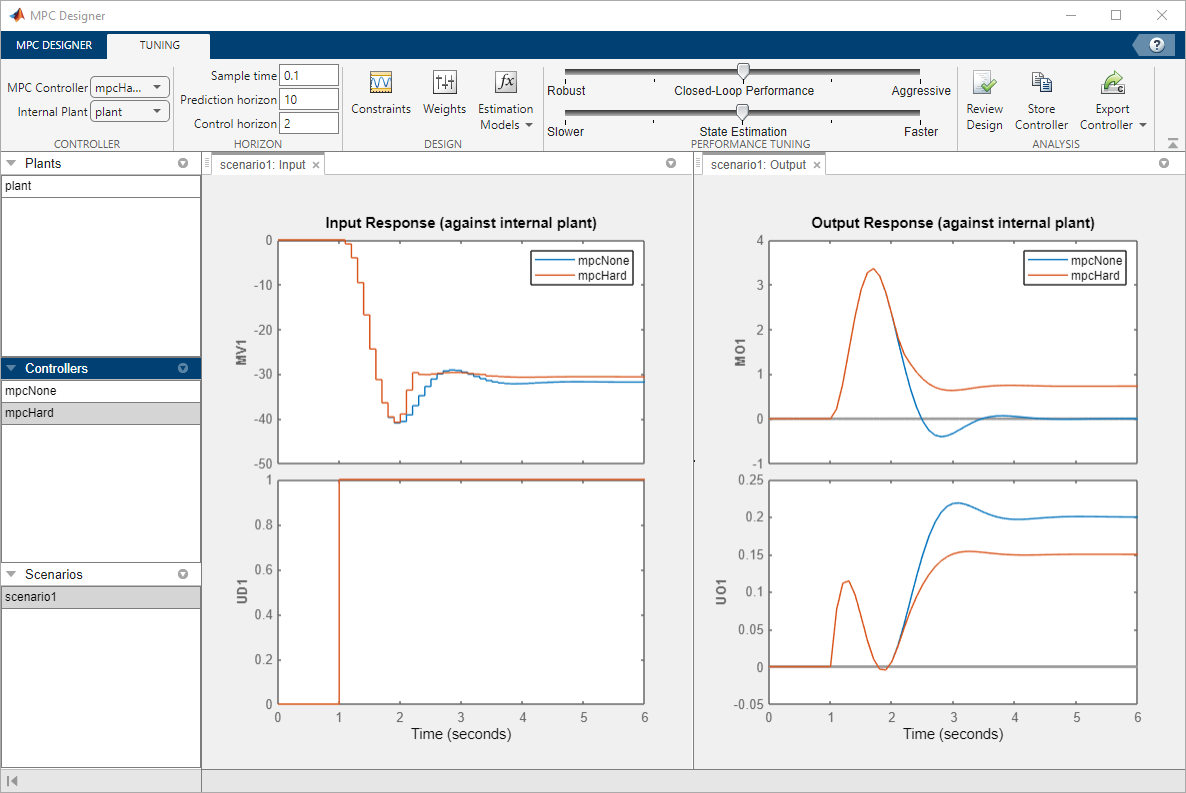
Task: Click mpcNone in the Input Response legend
Action: pyautogui.click(x=603, y=260)
